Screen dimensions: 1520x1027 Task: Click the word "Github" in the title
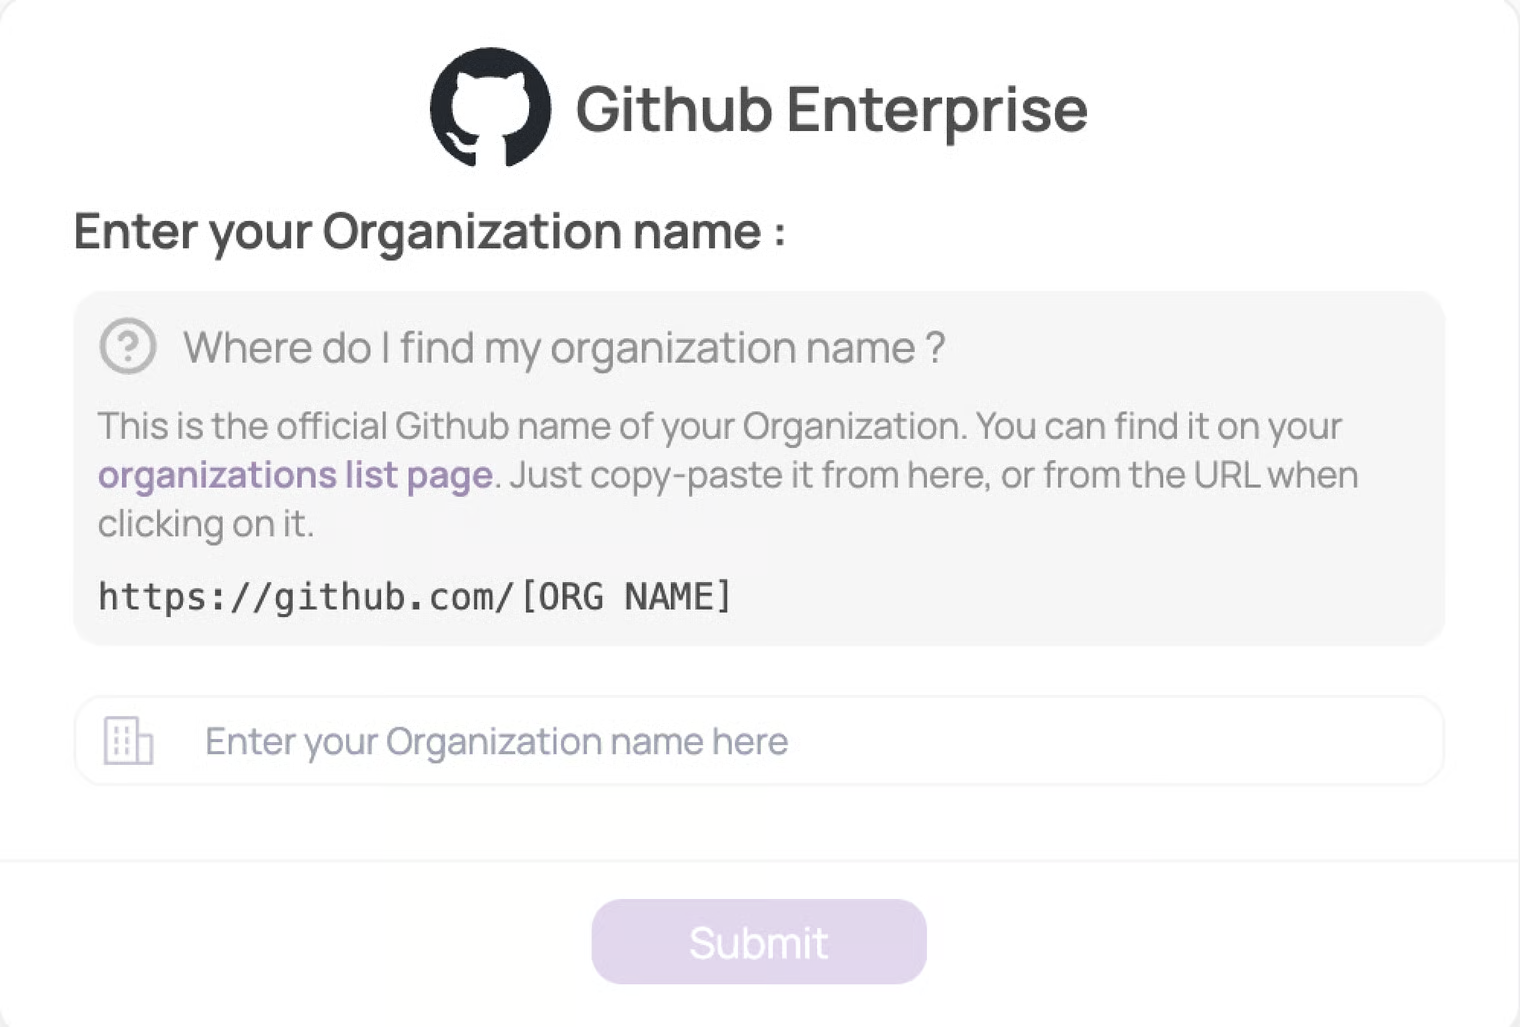(x=674, y=109)
